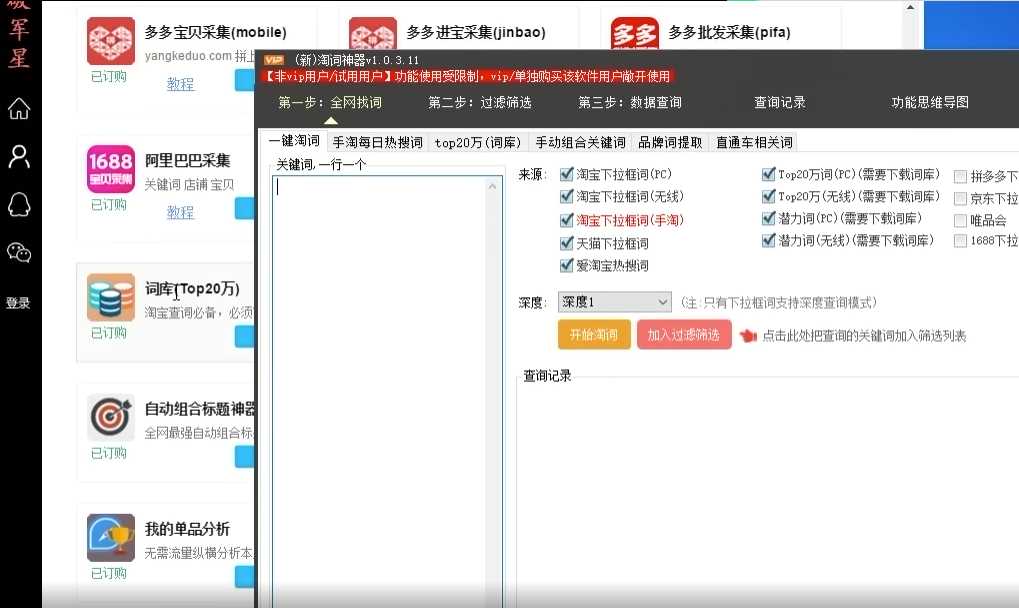Viewport: 1019px width, 608px height.
Task: Click the 已订购 label under 自动组合标题神器
Action: [x=109, y=453]
